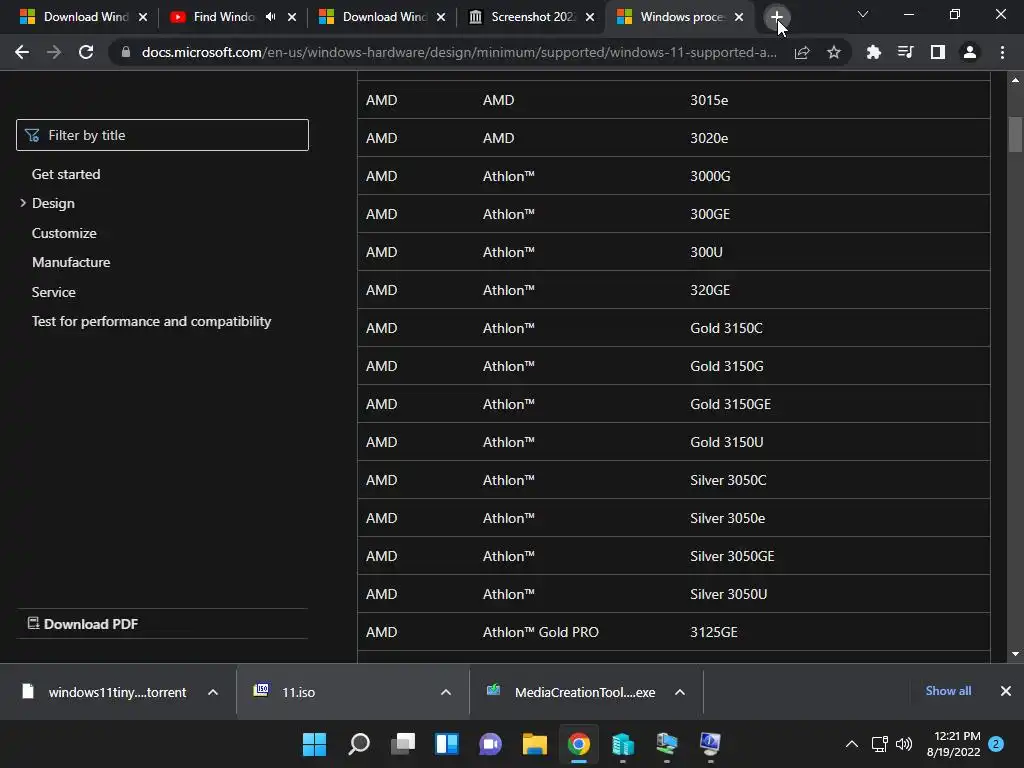Viewport: 1024px width, 768px height.
Task: Open the volume tray icon
Action: pos(904,744)
